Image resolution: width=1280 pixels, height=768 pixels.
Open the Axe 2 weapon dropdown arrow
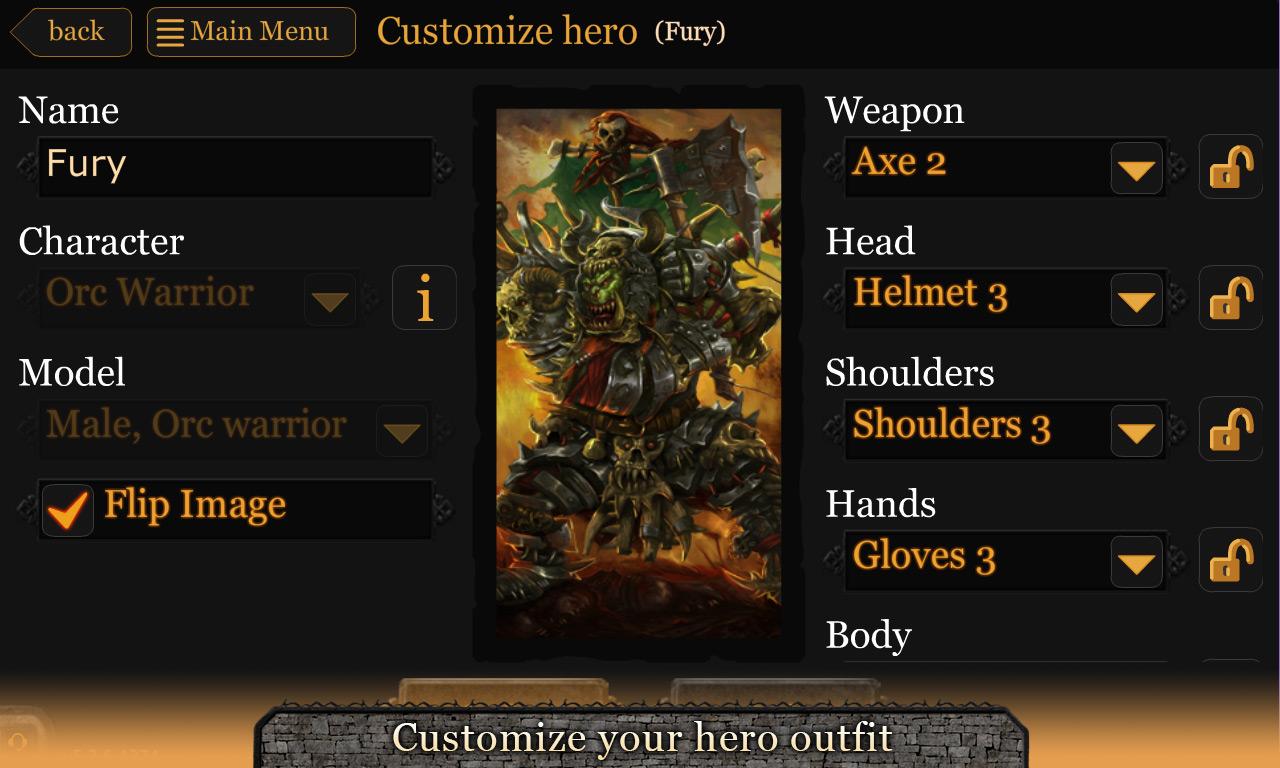1136,168
